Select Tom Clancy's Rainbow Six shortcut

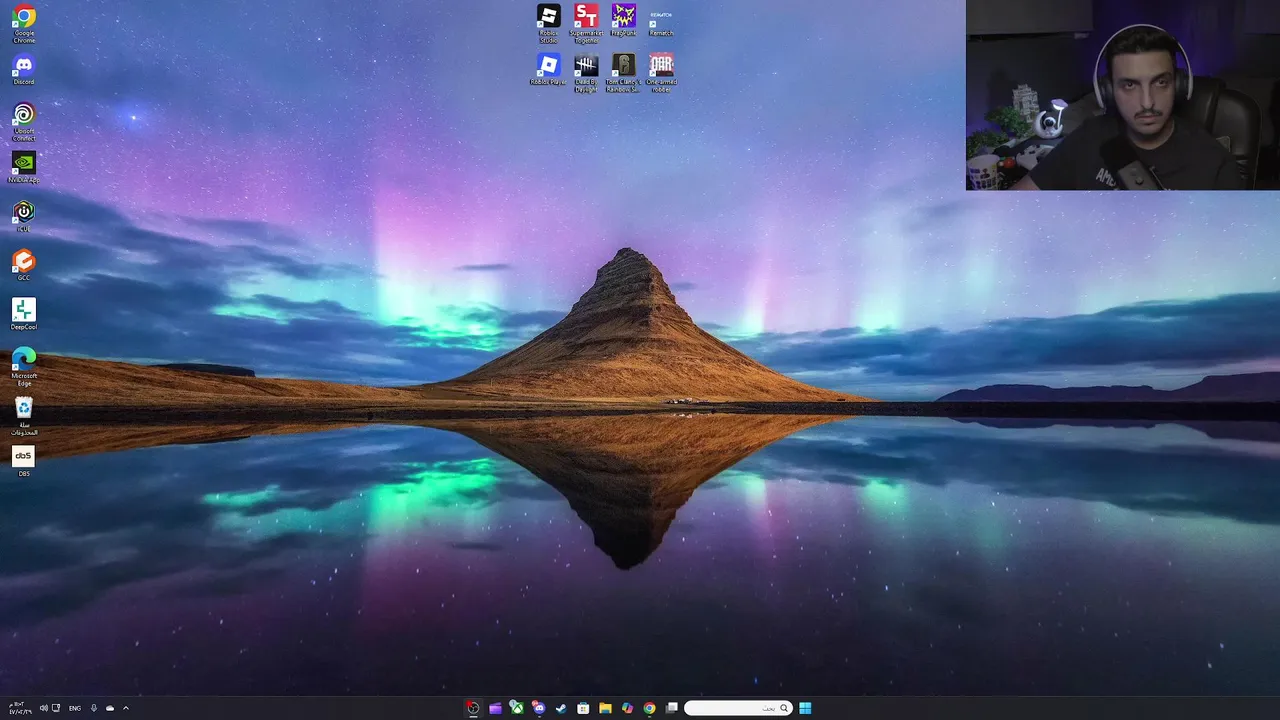(623, 74)
